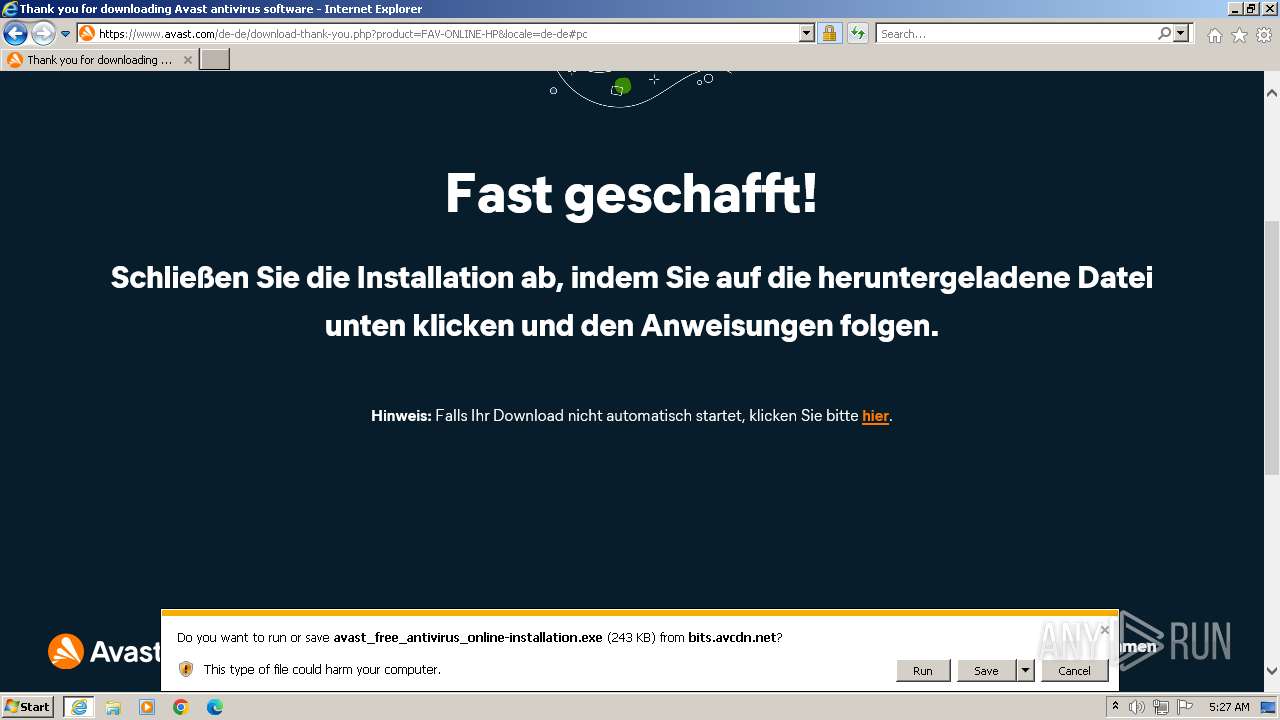The image size is (1280, 720).
Task: Expand the Save options dropdown arrow
Action: click(x=1025, y=671)
